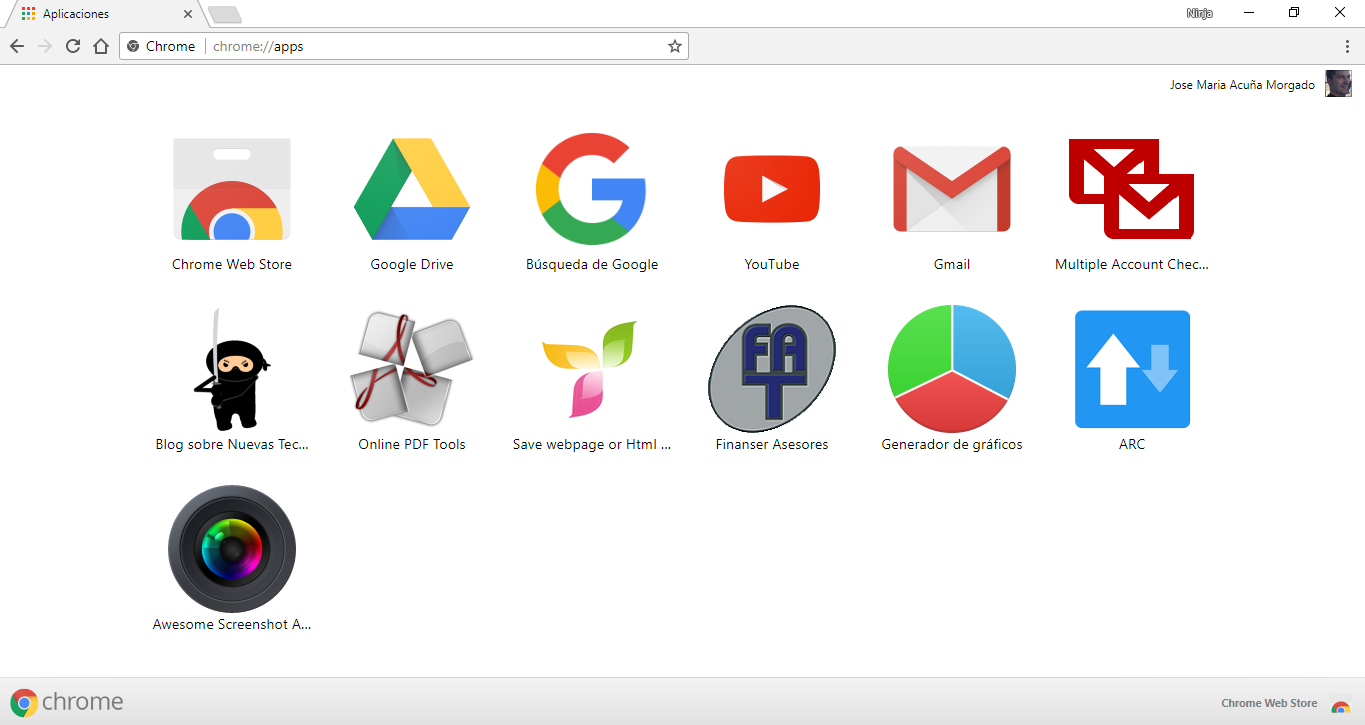
Task: Click the forward navigation arrow
Action: click(45, 46)
